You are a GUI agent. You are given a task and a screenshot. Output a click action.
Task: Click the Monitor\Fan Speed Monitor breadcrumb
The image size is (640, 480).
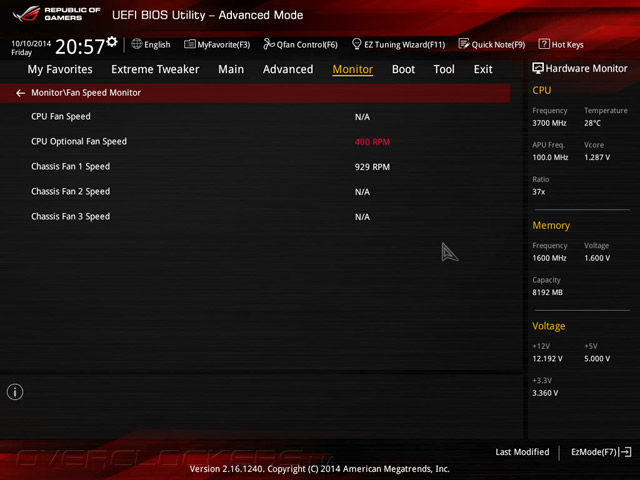point(86,93)
